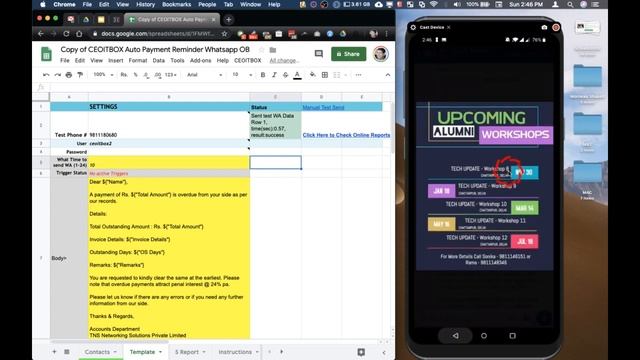Open the More toolbar options ellipsis
The width and height of the screenshot is (640, 360).
click(358, 75)
